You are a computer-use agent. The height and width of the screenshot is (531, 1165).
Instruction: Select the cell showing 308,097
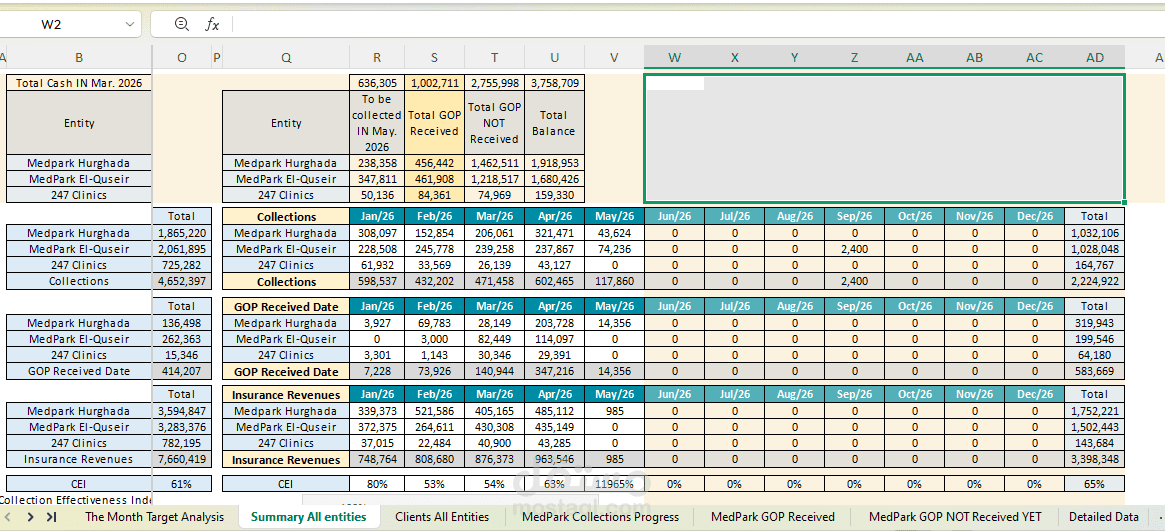point(377,232)
